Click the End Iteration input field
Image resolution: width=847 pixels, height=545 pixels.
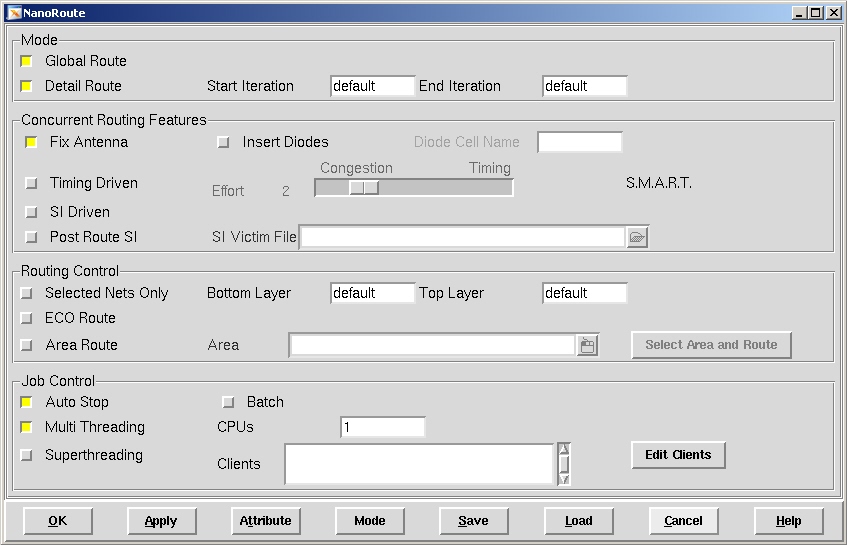(584, 86)
